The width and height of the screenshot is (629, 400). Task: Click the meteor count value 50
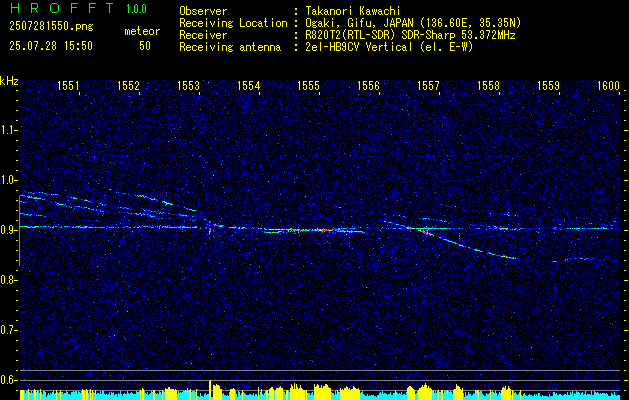click(145, 46)
